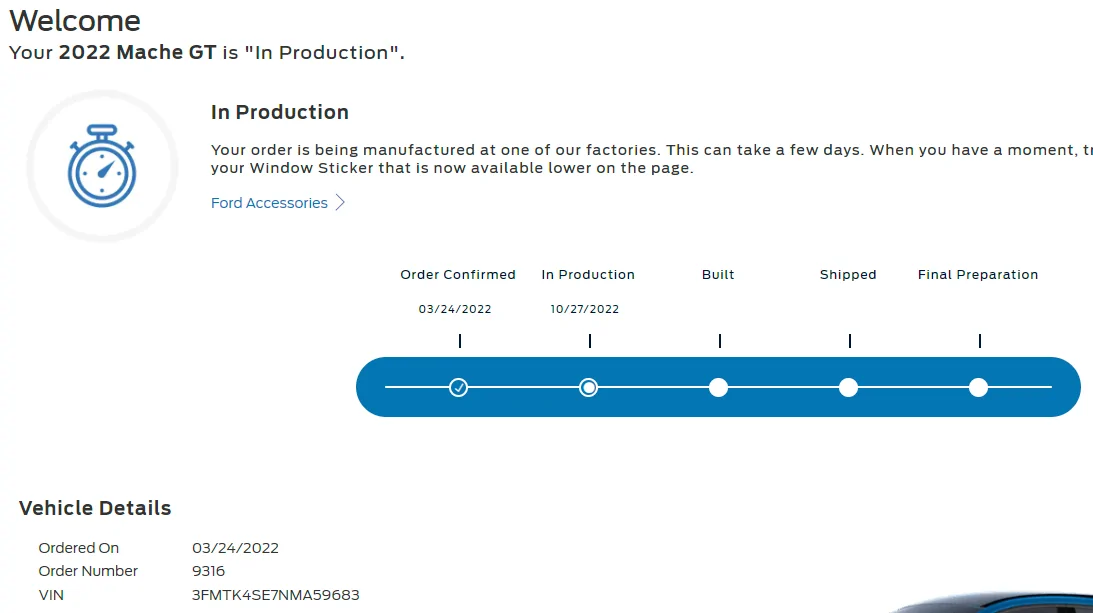Select the Order Confirmed checkmark marker
The height and width of the screenshot is (613, 1093).
[458, 387]
